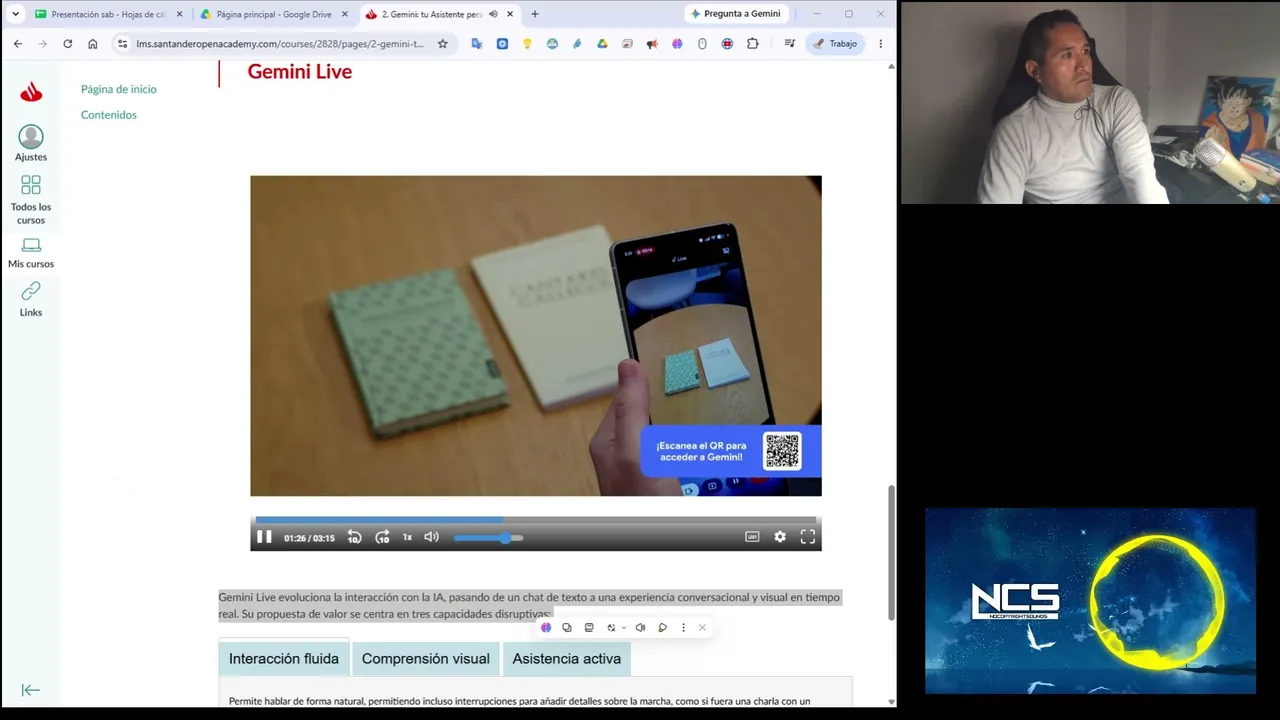Open the Chrome three-dot menu
The height and width of the screenshot is (720, 1280).
click(880, 44)
